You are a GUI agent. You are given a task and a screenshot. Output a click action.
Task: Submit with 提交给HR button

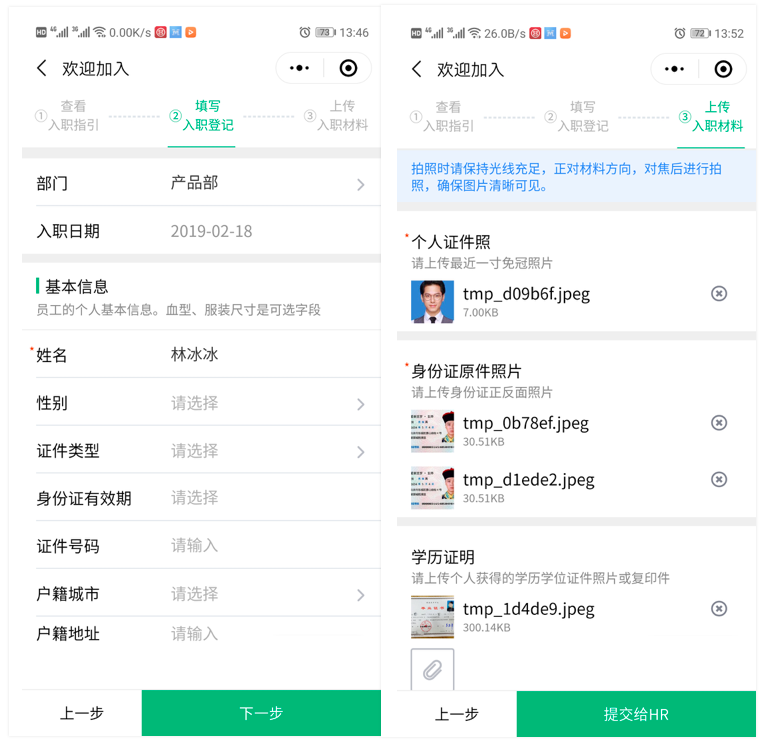point(636,714)
